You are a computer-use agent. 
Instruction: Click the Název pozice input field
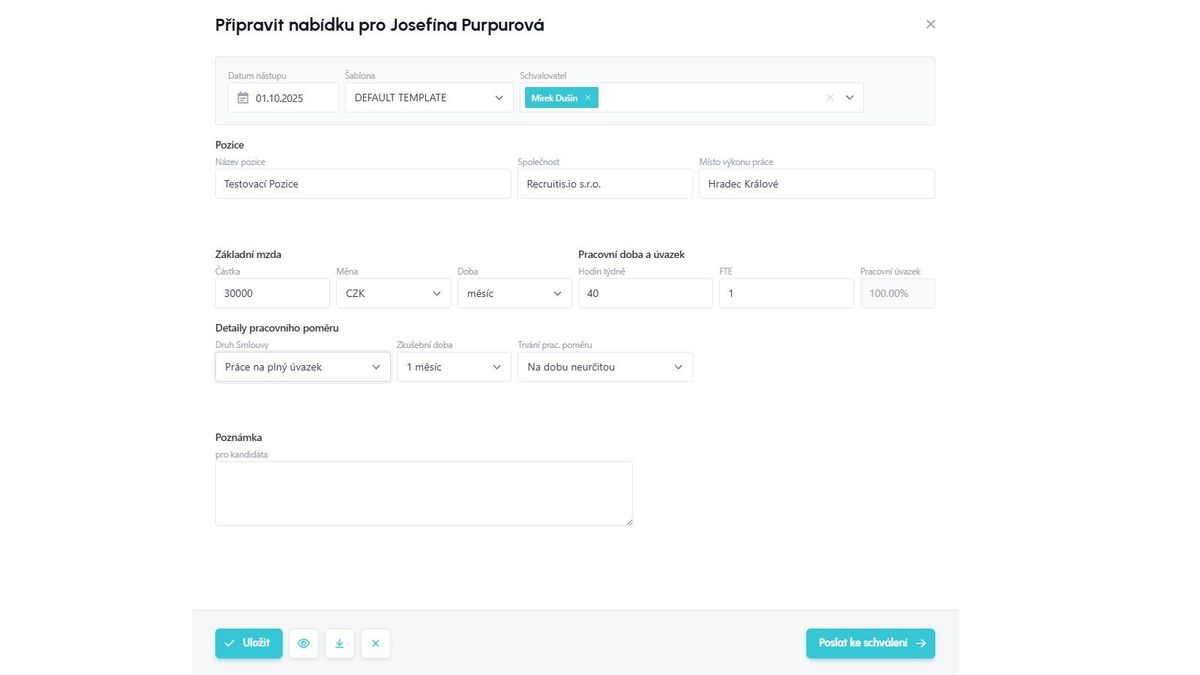tap(362, 184)
